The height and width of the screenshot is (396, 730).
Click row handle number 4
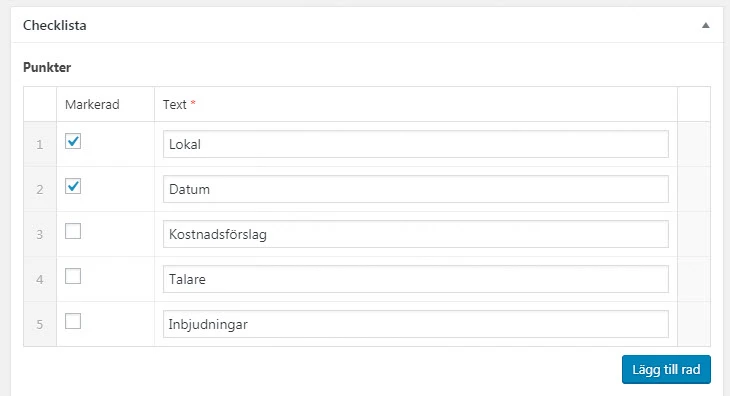click(x=40, y=279)
